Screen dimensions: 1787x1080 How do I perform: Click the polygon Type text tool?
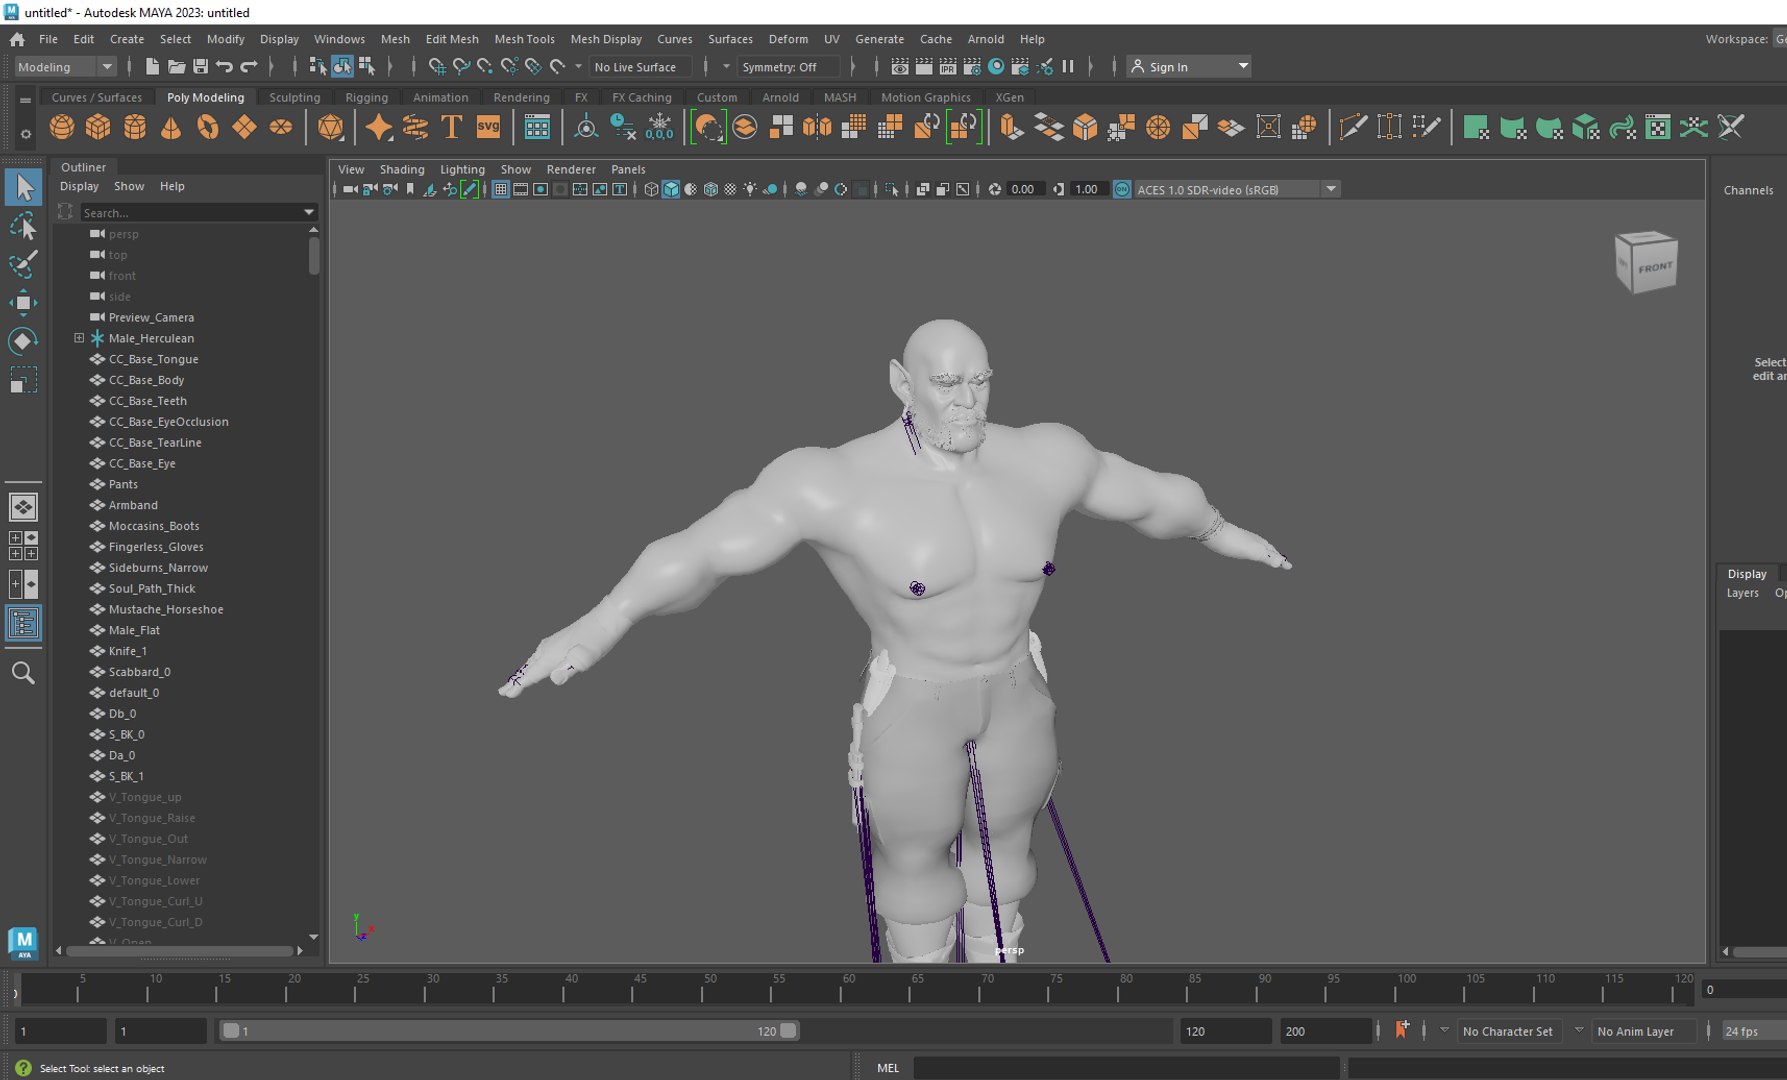(451, 127)
